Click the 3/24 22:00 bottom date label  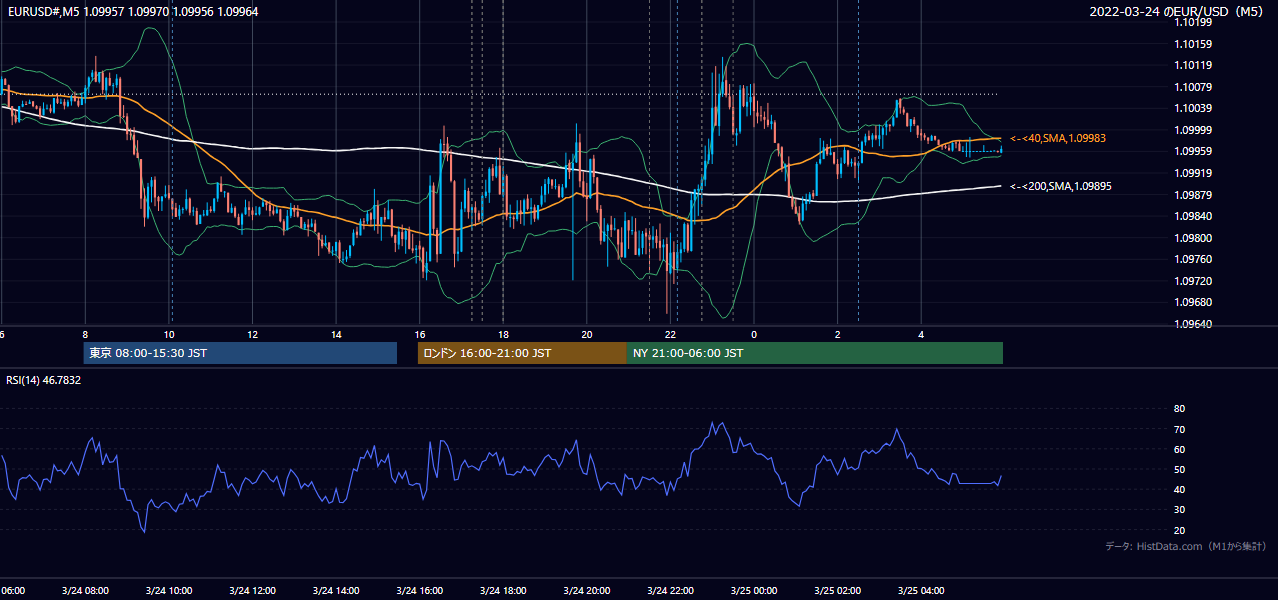click(x=671, y=591)
